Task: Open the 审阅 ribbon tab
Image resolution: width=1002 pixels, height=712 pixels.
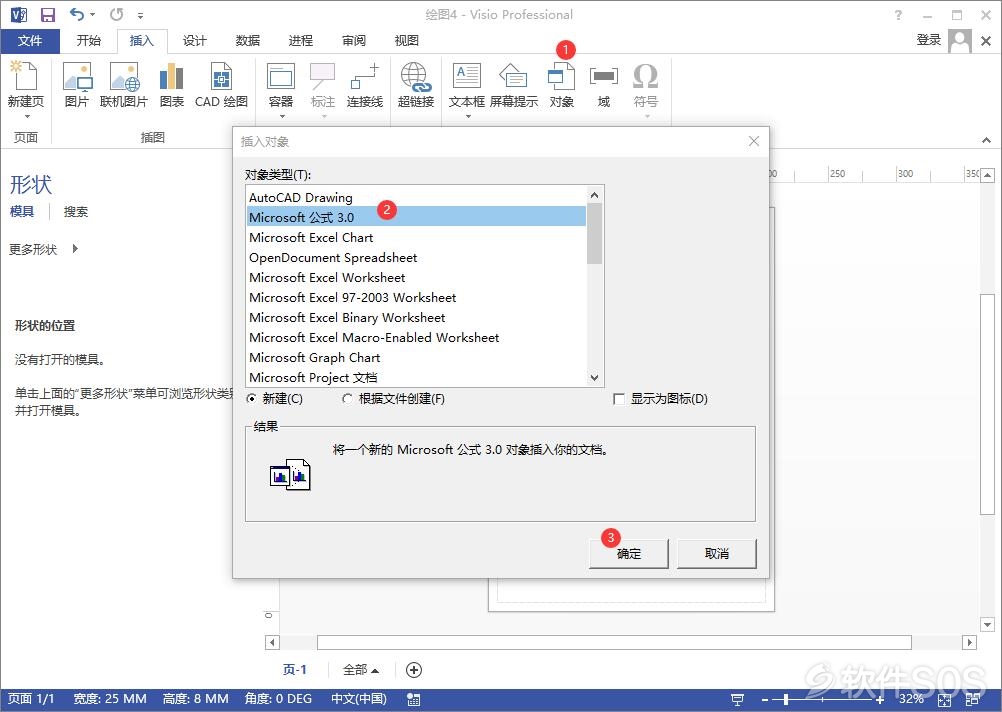Action: [354, 41]
